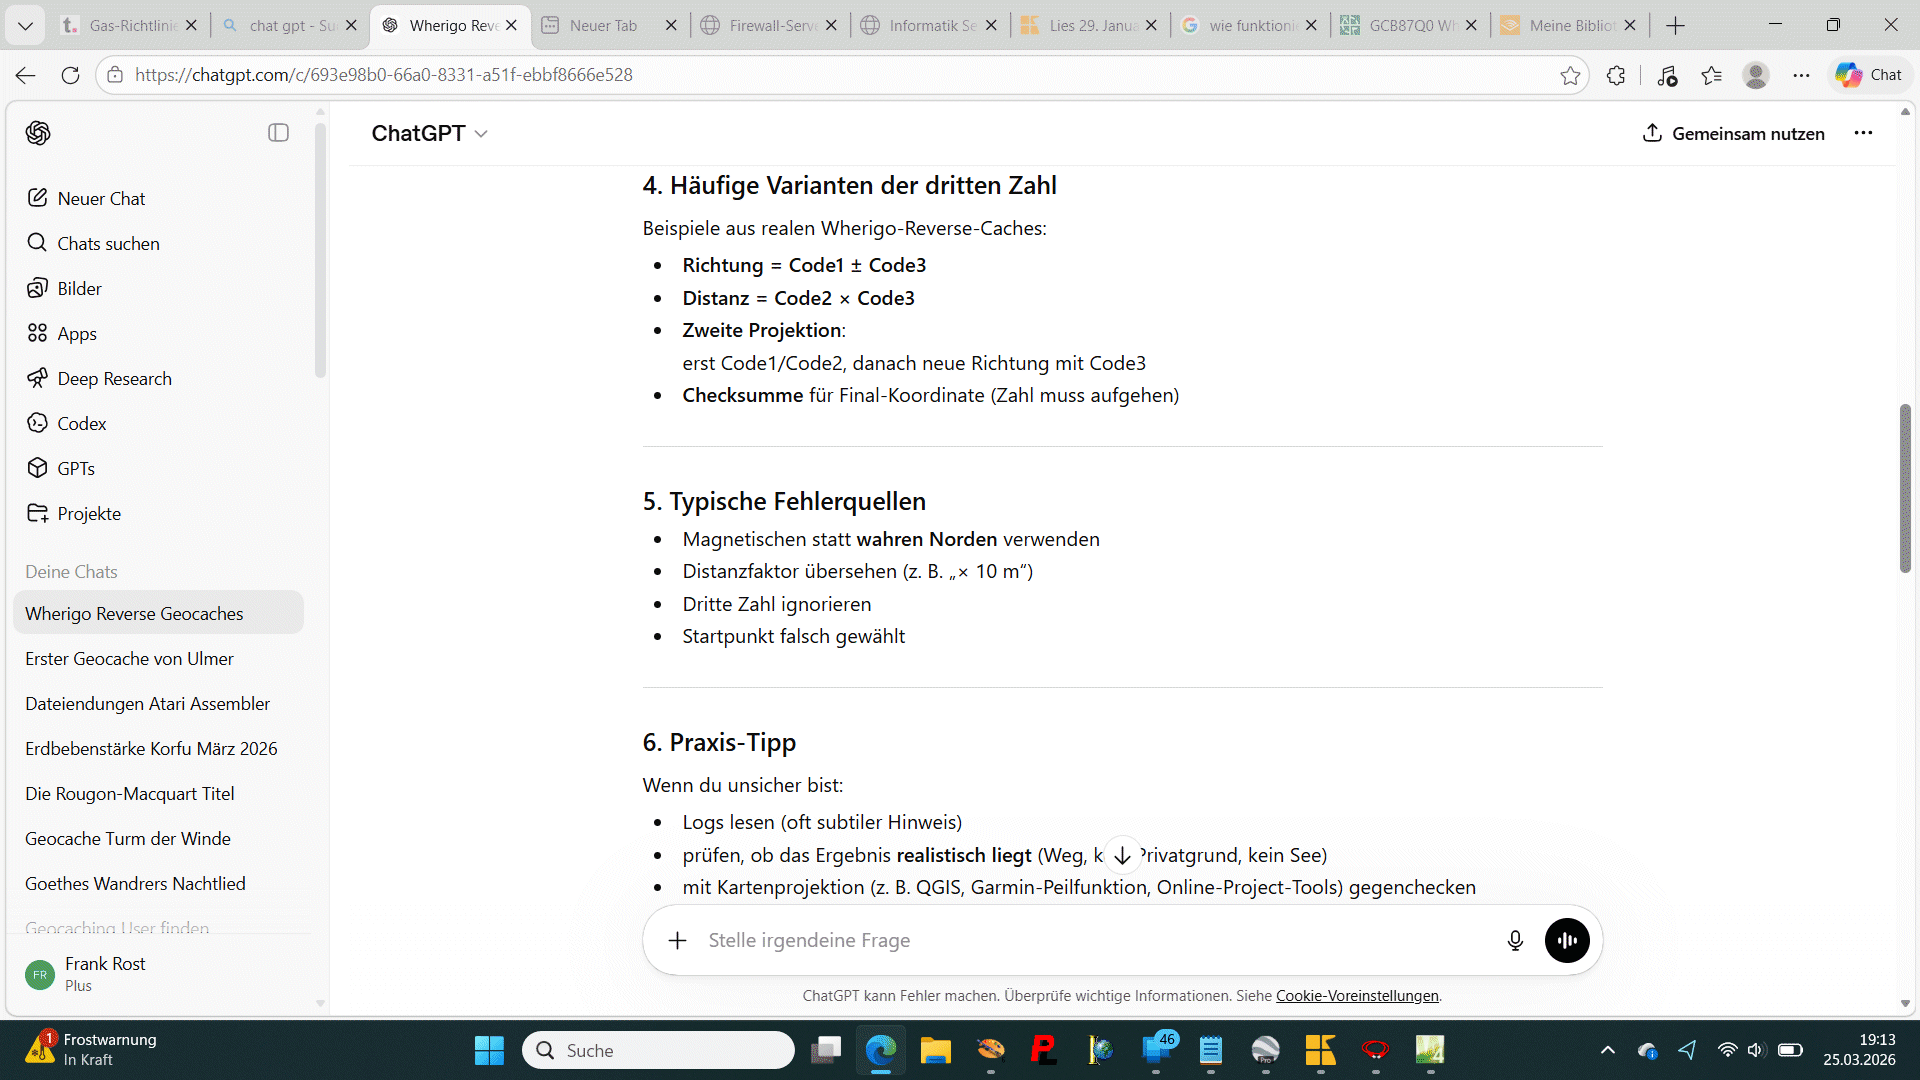
Task: Open the Bilder section
Action: pos(79,288)
